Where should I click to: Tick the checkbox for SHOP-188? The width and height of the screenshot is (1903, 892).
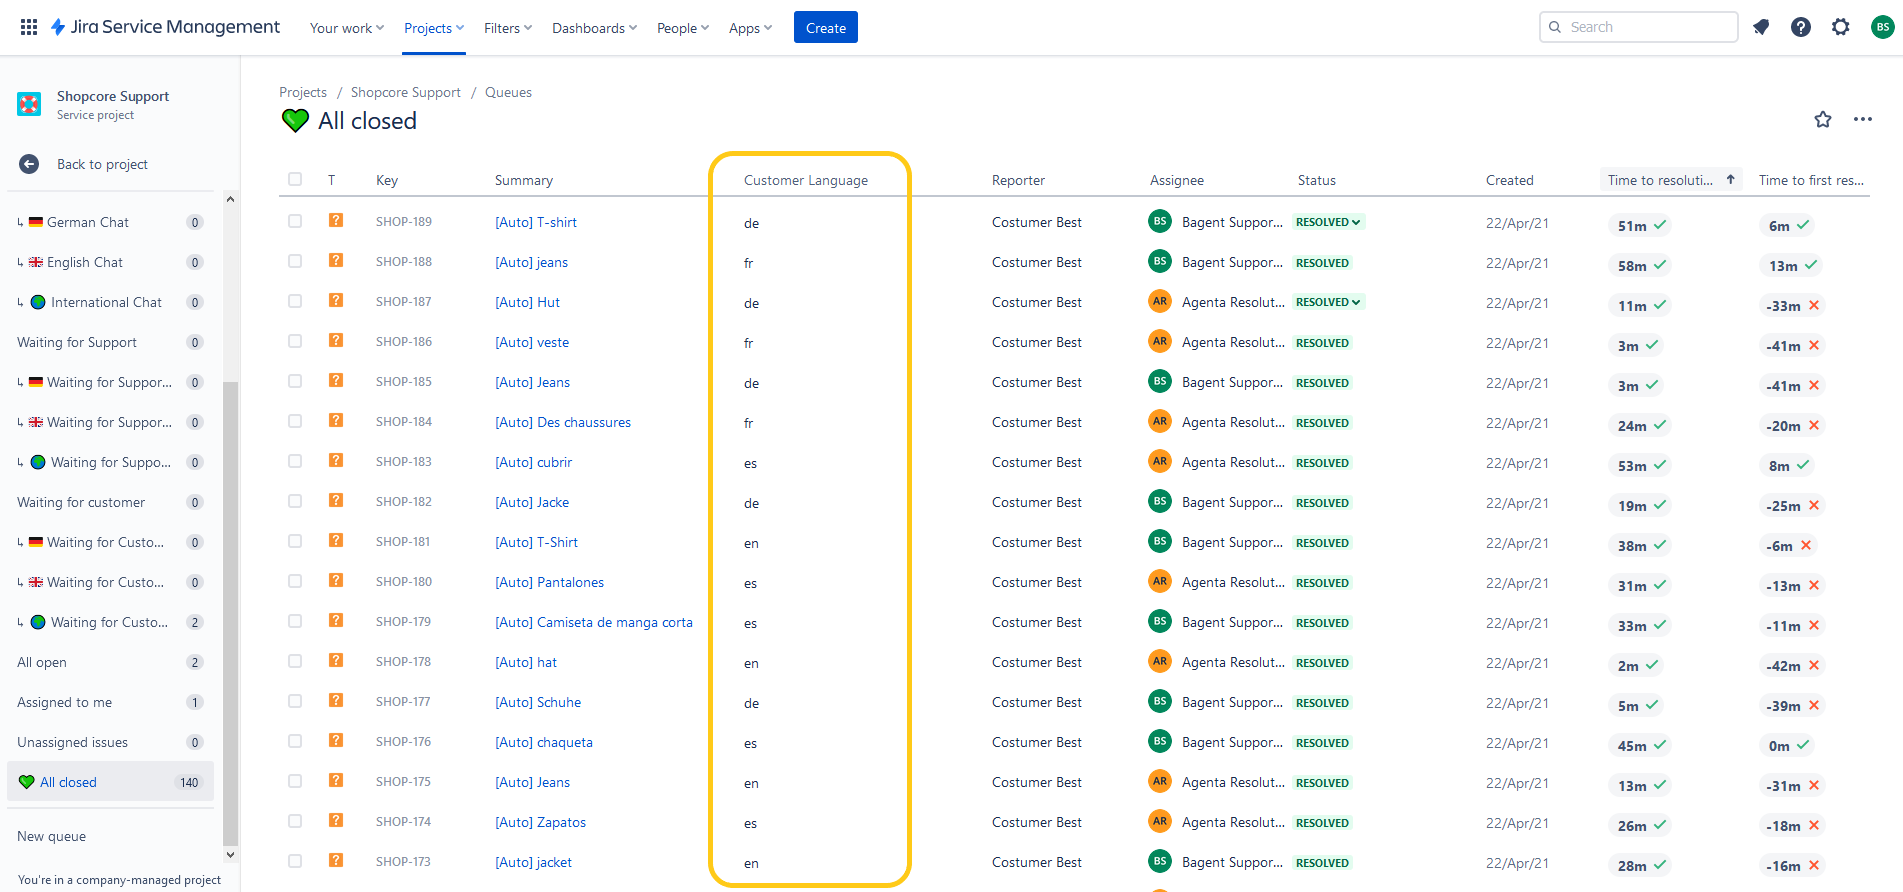click(295, 261)
